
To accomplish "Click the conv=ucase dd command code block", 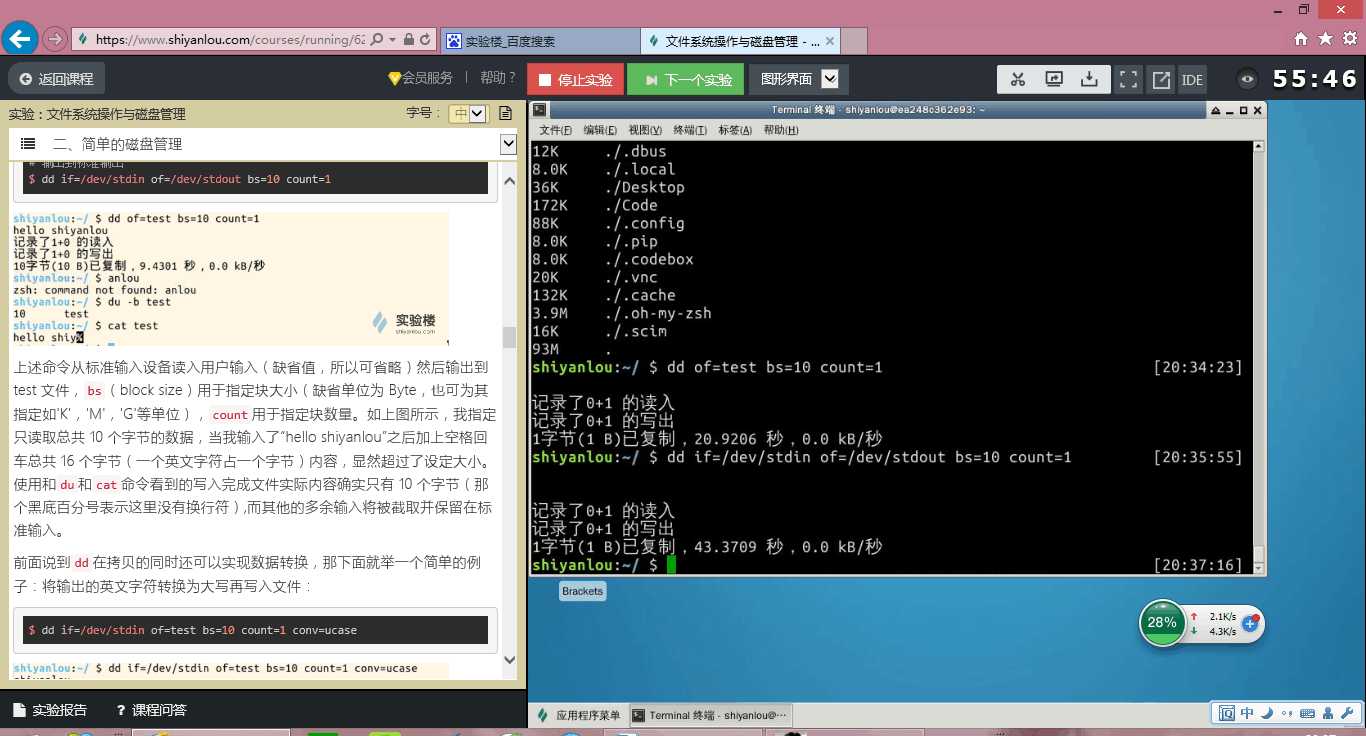I will pyautogui.click(x=255, y=630).
